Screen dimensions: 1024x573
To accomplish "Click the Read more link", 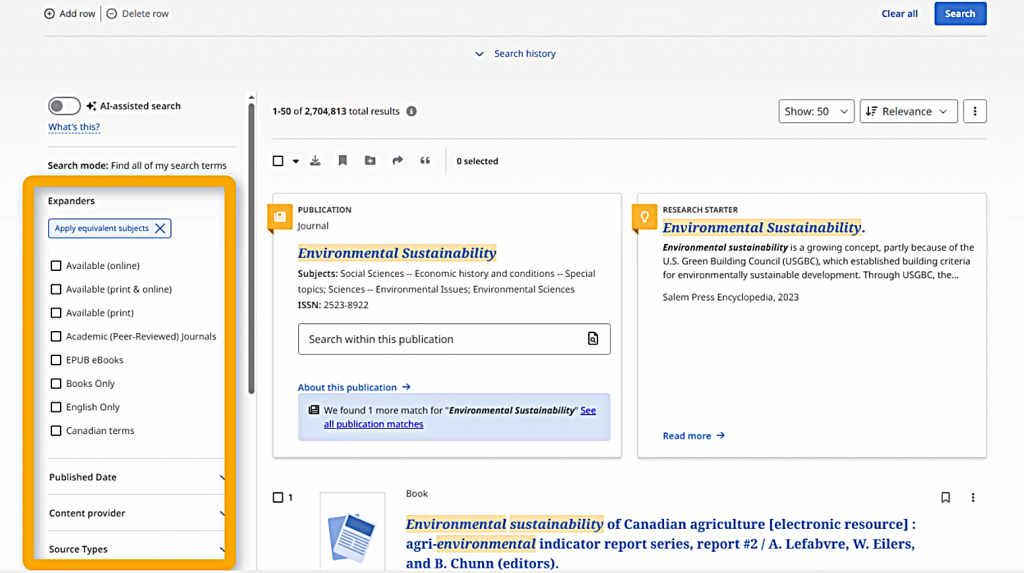I will [694, 436].
